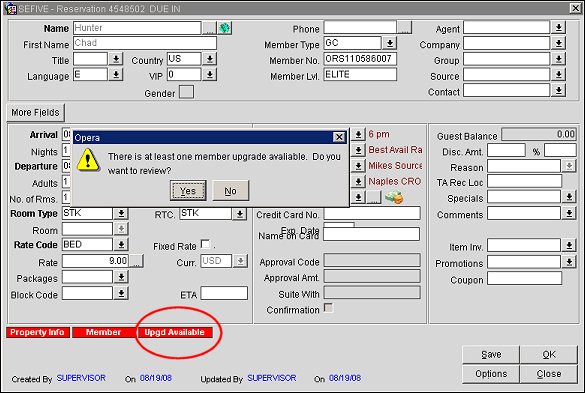Select the Property Info red indicator
Viewport: 585px width, 393px height.
(x=38, y=332)
